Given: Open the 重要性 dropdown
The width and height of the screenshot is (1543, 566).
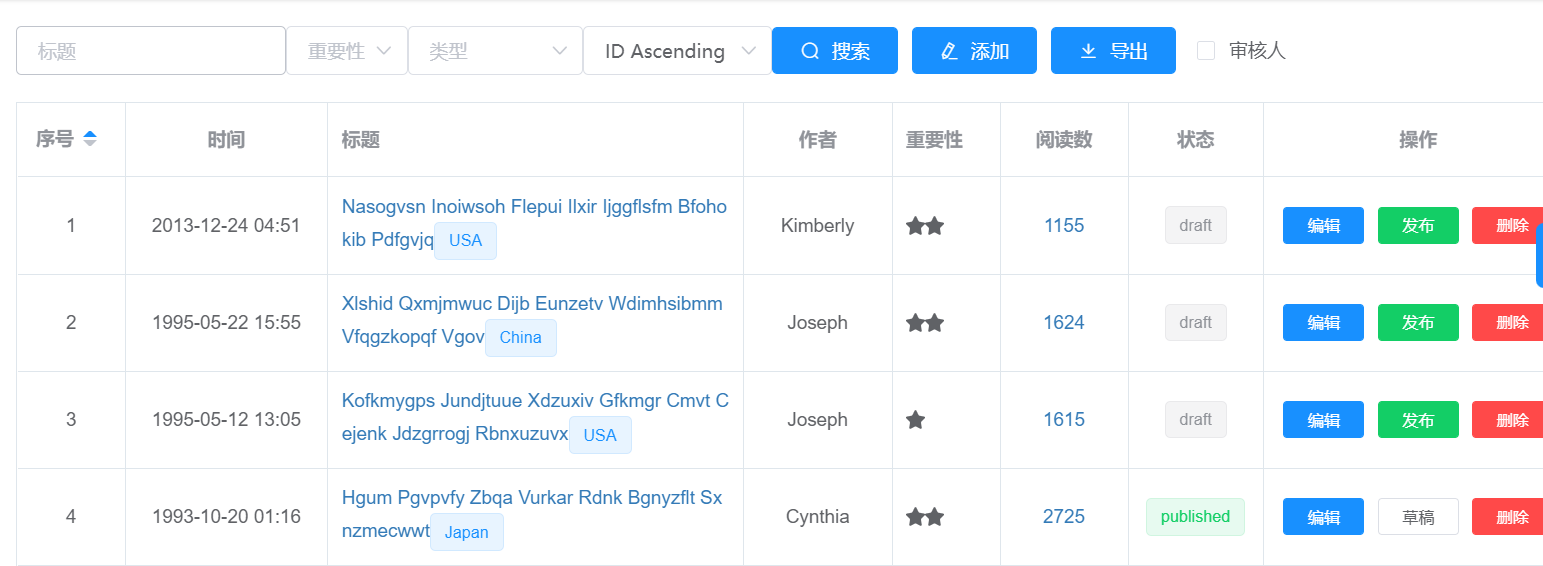Looking at the screenshot, I should click(347, 50).
